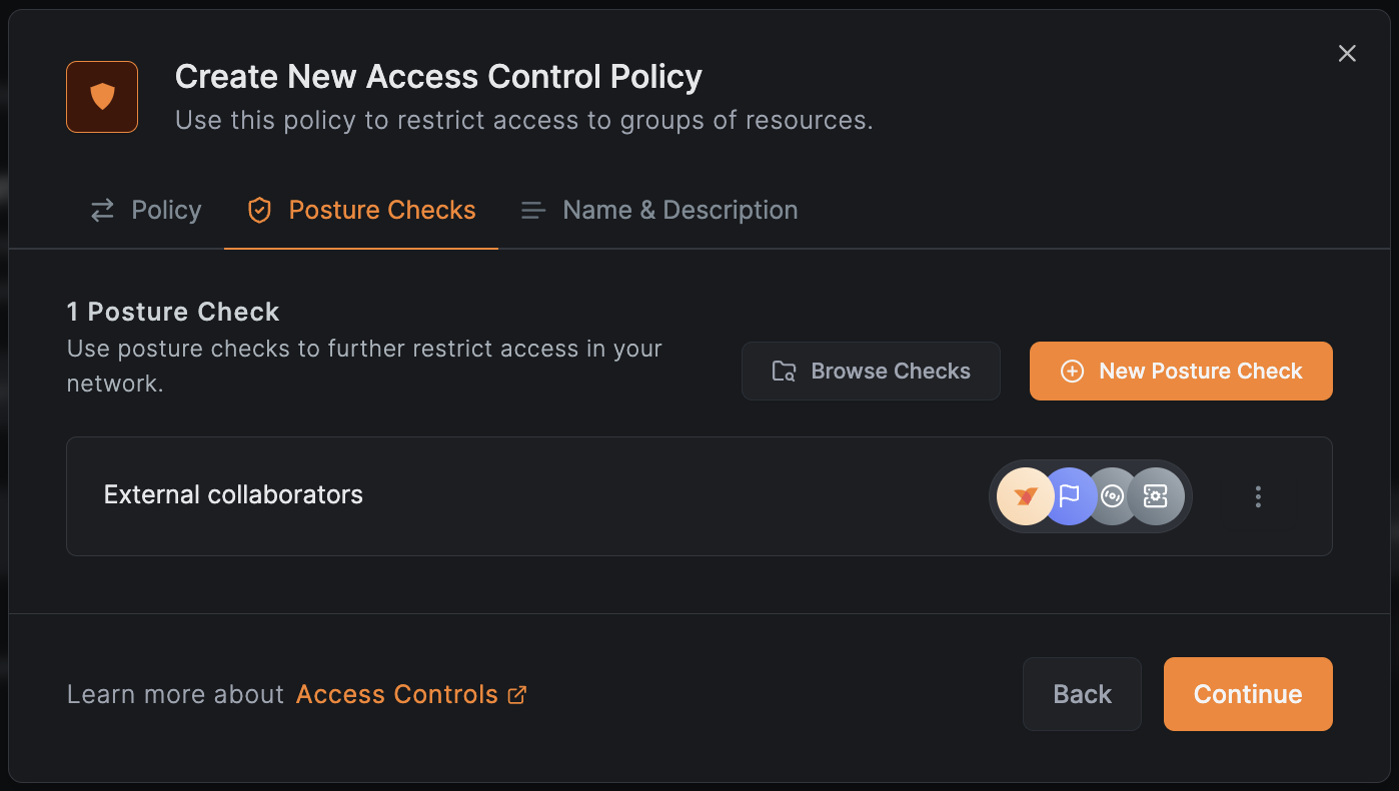Open the Access Controls documentation link
This screenshot has height=791, width=1399.
[x=396, y=694]
